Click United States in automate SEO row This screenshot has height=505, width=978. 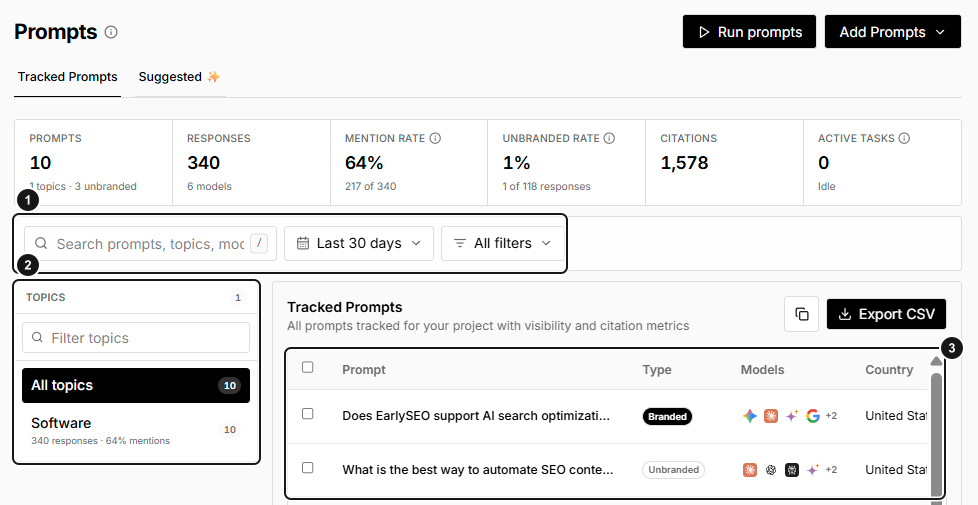click(896, 470)
